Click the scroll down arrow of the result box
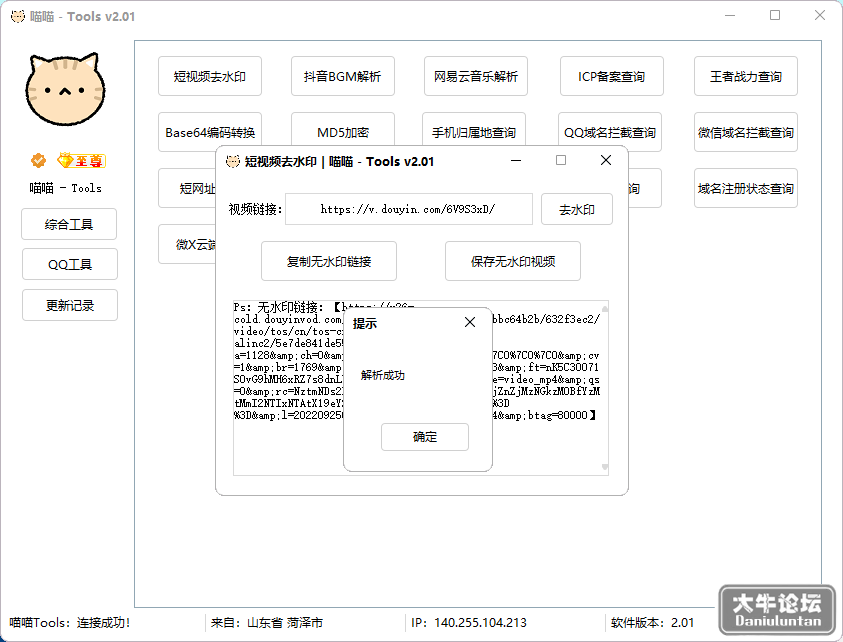This screenshot has width=843, height=642. click(605, 467)
